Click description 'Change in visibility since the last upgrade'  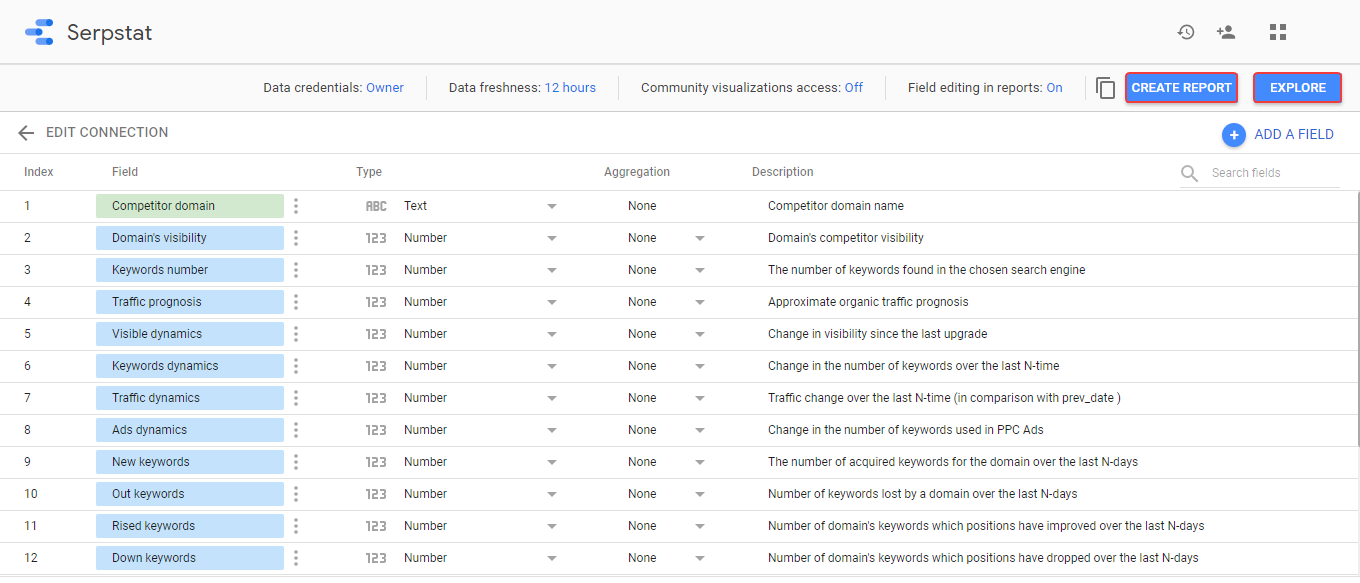point(878,334)
